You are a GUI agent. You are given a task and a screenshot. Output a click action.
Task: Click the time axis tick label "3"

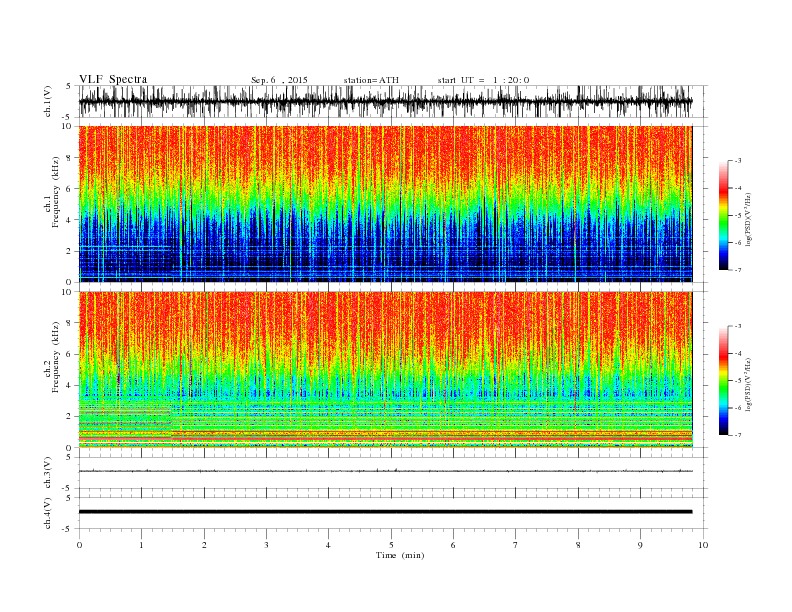pos(266,545)
